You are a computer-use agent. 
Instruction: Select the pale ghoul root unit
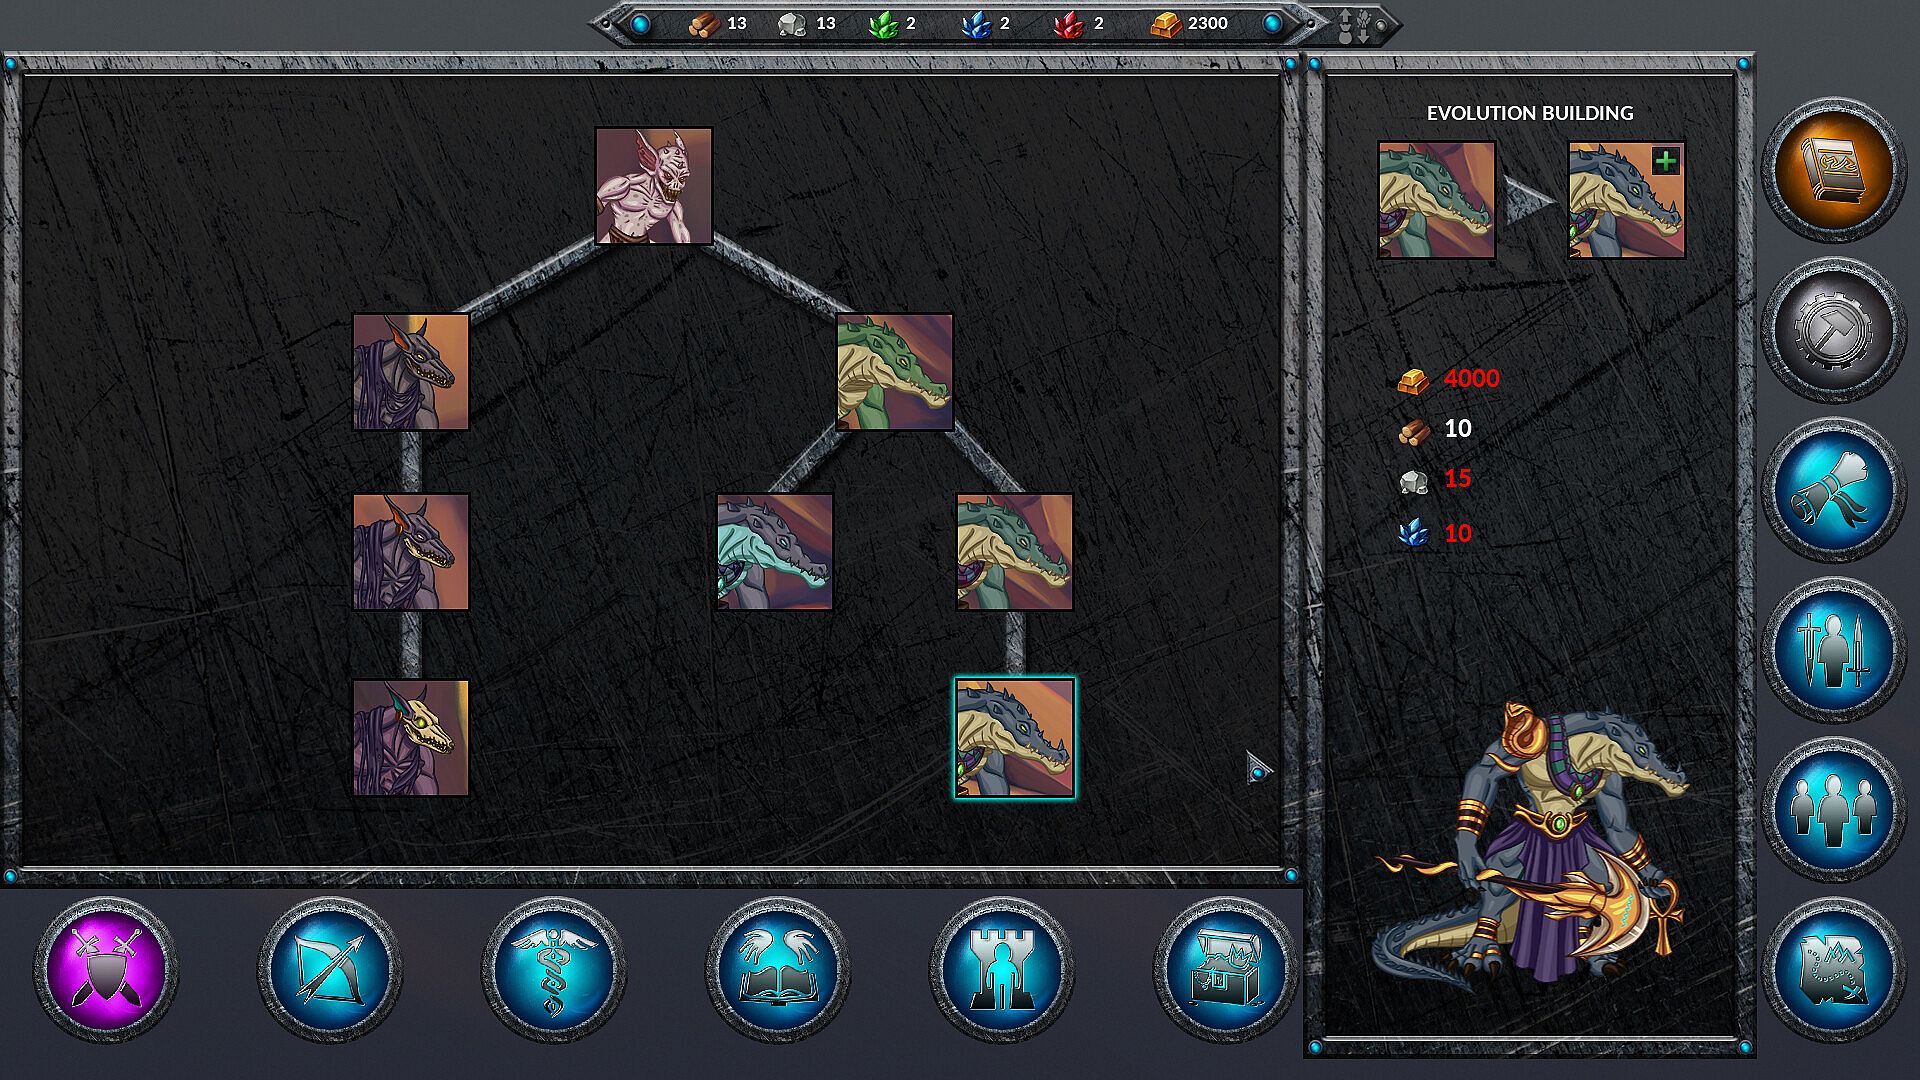click(653, 186)
